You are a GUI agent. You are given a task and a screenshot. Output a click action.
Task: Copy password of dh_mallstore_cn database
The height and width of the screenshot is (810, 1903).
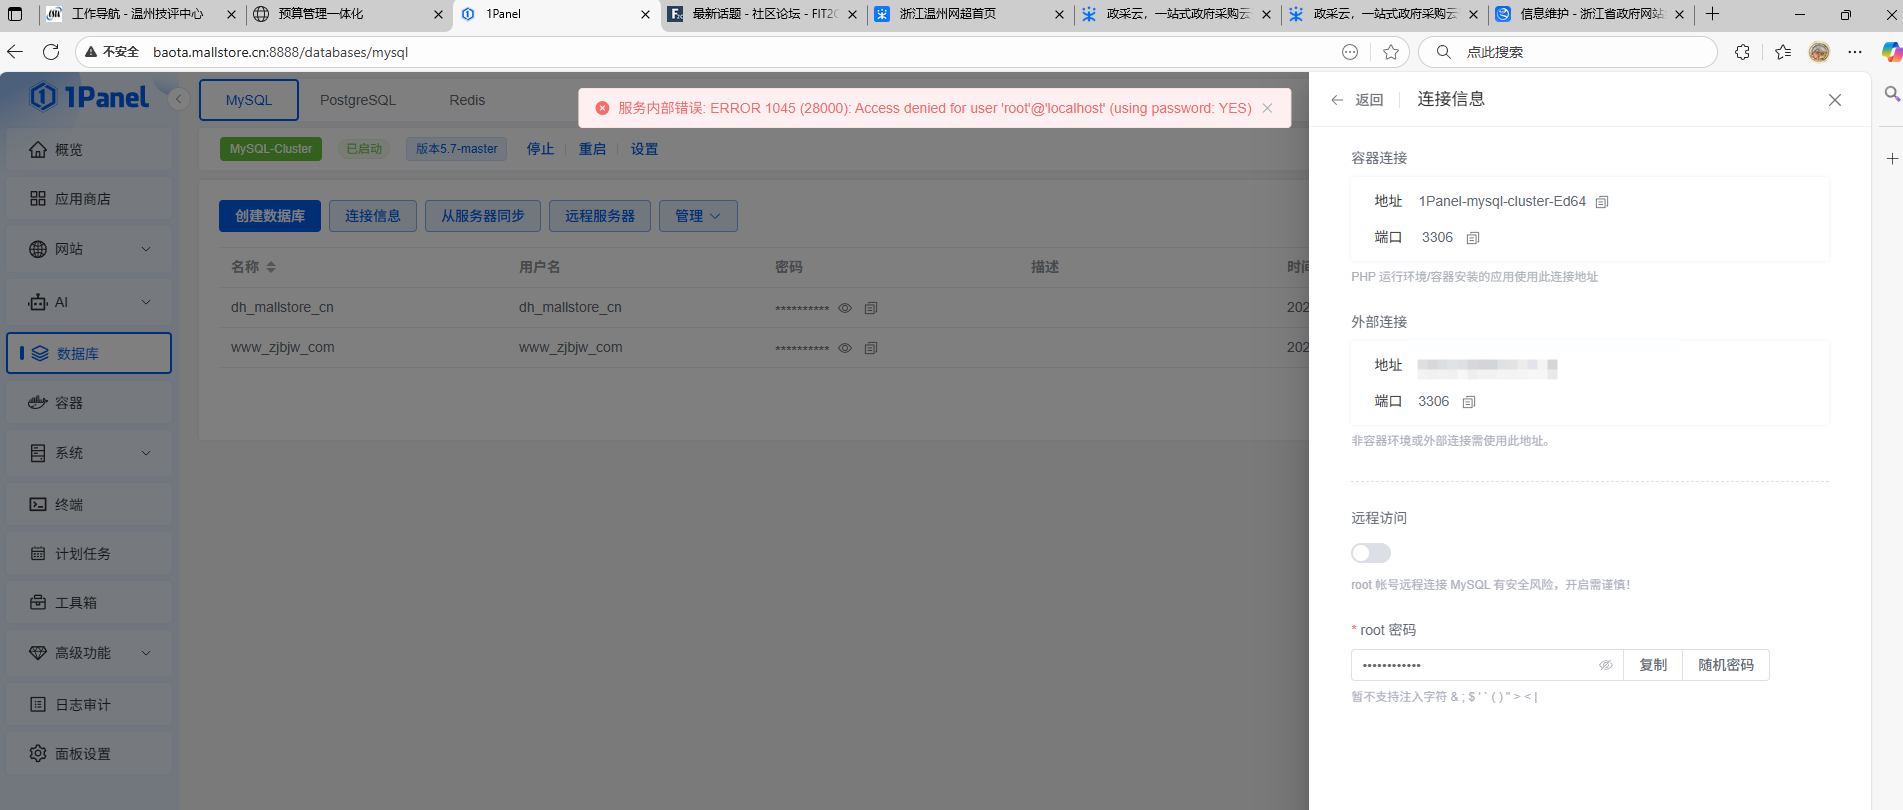pyautogui.click(x=871, y=308)
